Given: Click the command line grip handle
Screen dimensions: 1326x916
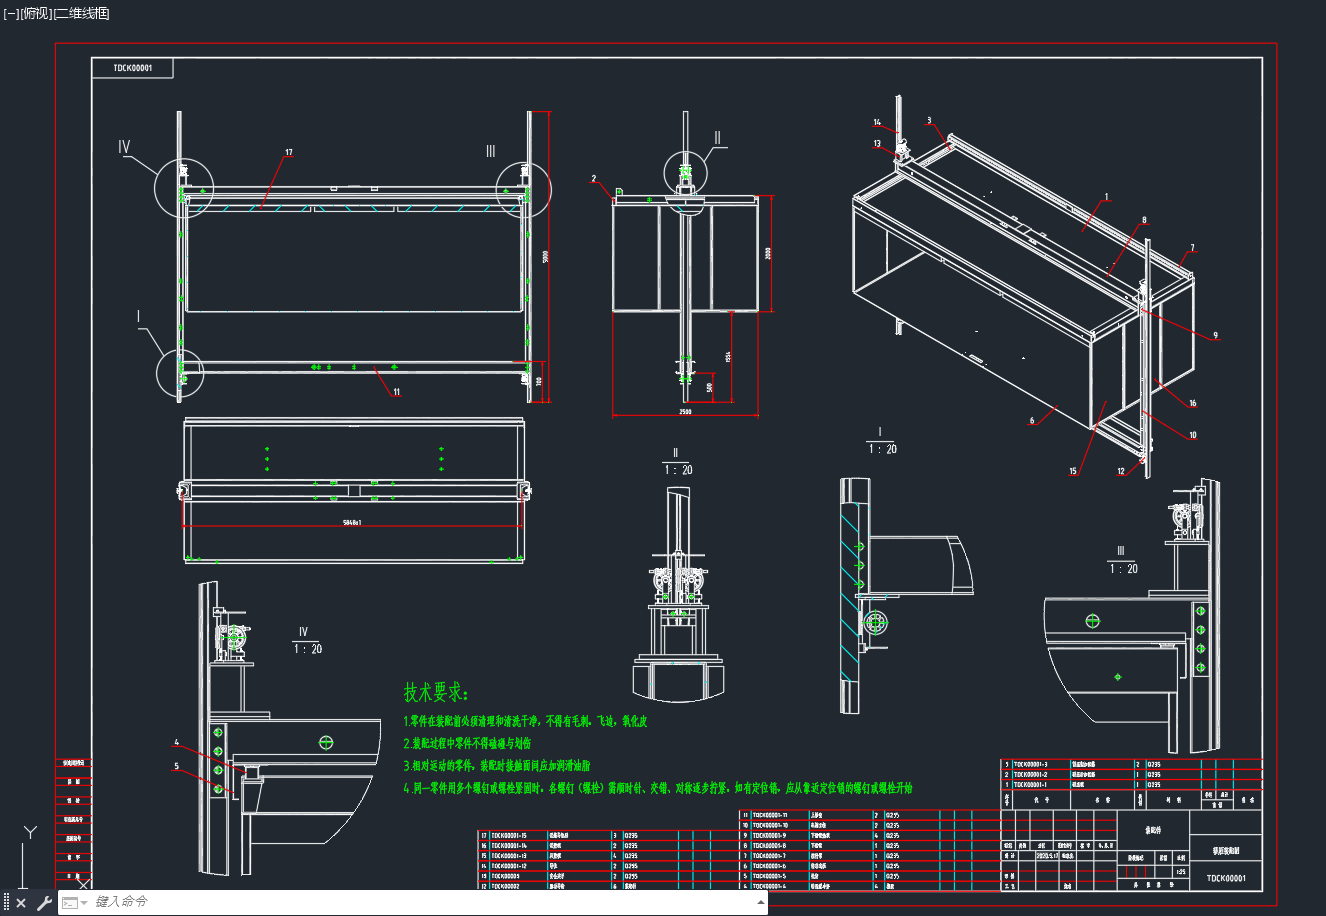Looking at the screenshot, I should tap(6, 903).
